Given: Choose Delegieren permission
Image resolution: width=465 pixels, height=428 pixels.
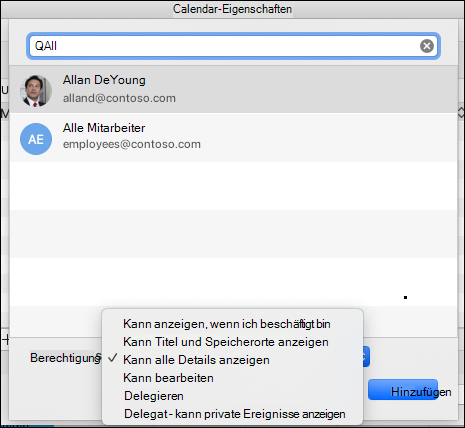Looking at the screenshot, I should tap(154, 396).
